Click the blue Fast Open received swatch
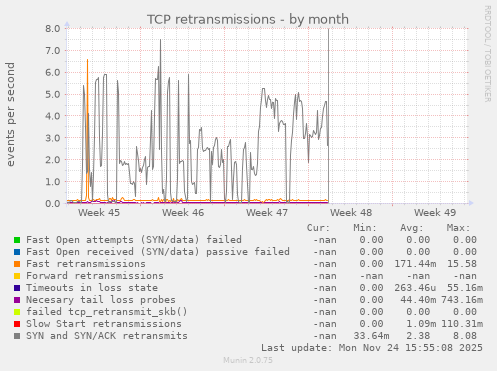This screenshot has height=371, width=497. 17,252
